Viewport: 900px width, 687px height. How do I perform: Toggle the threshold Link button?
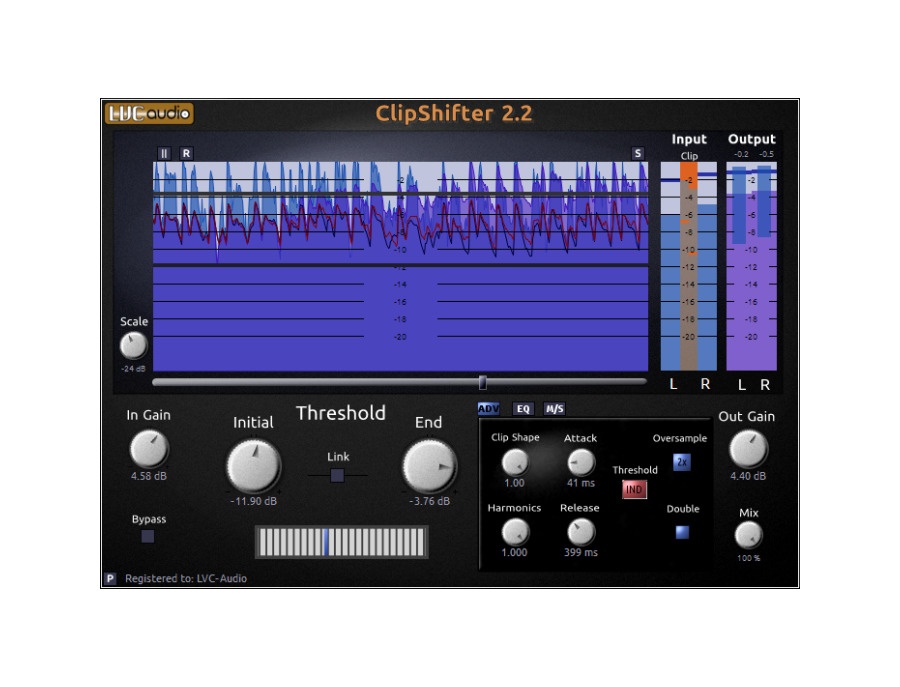tap(338, 475)
